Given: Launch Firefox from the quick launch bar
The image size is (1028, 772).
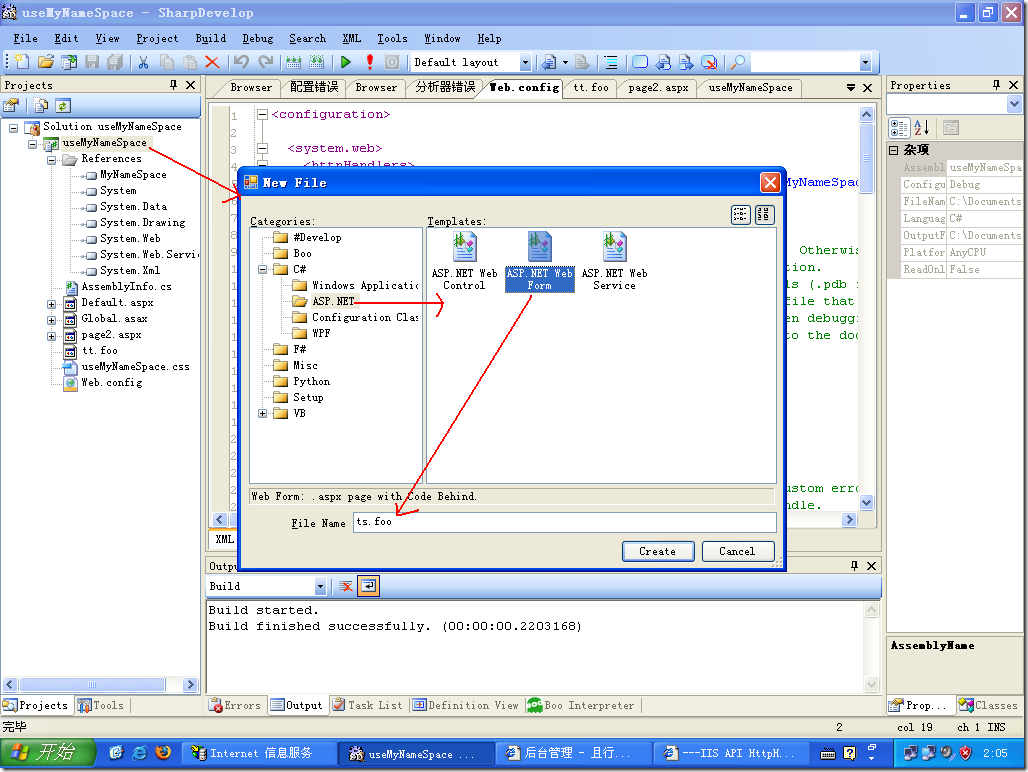Looking at the screenshot, I should coord(163,753).
